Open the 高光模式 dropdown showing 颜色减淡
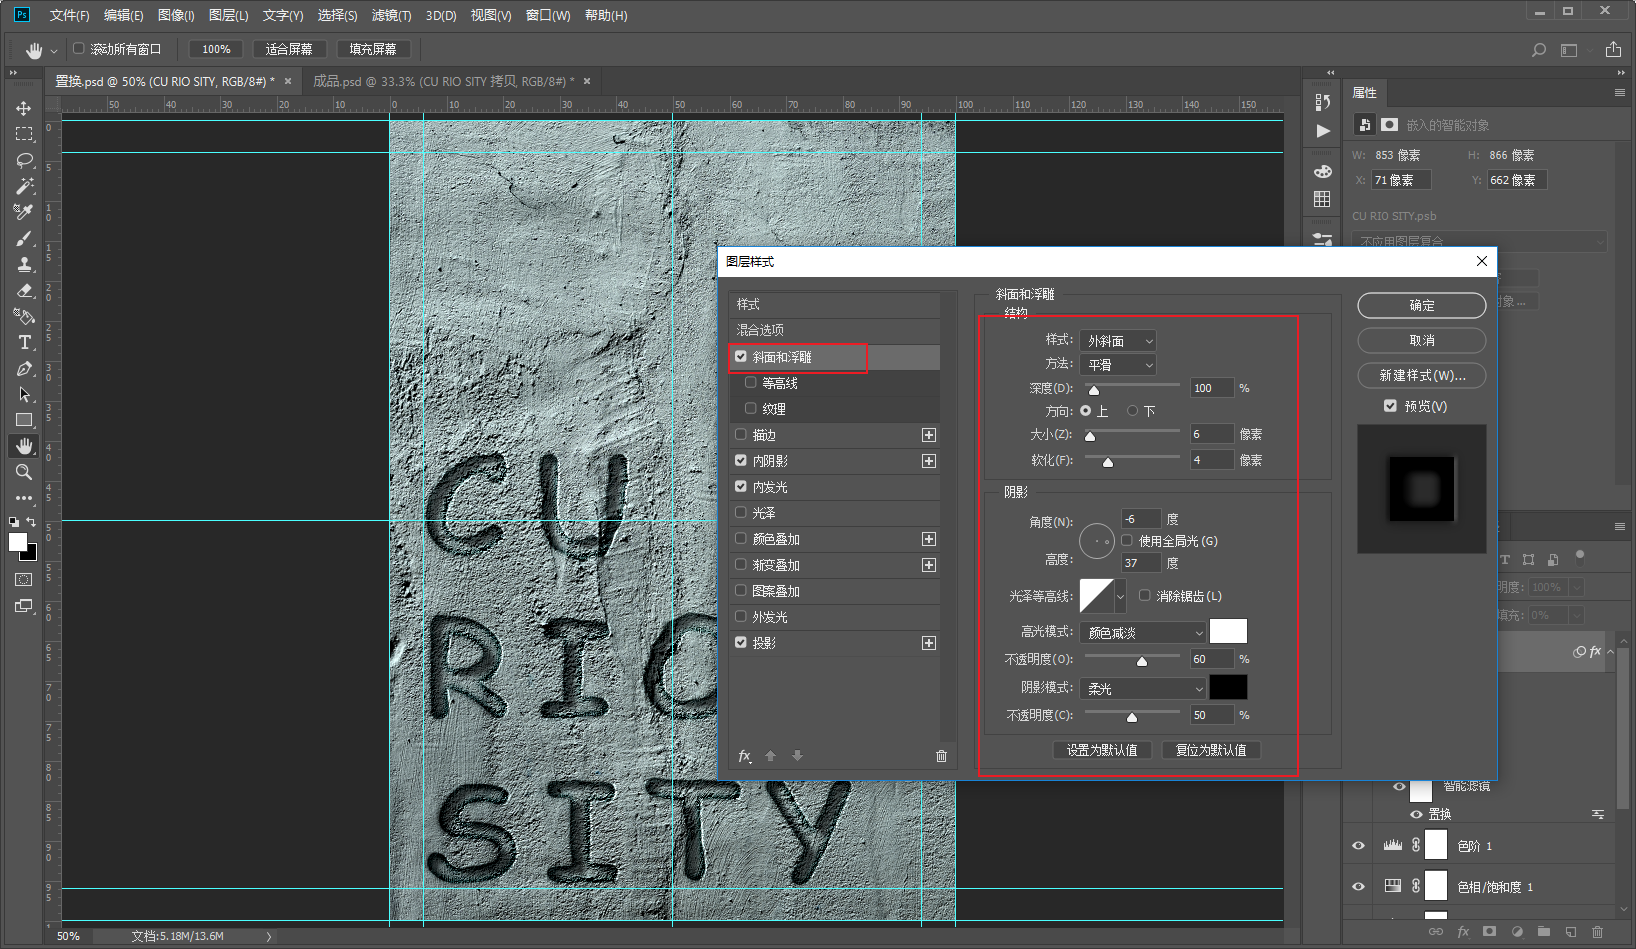The image size is (1636, 949). tap(1144, 633)
